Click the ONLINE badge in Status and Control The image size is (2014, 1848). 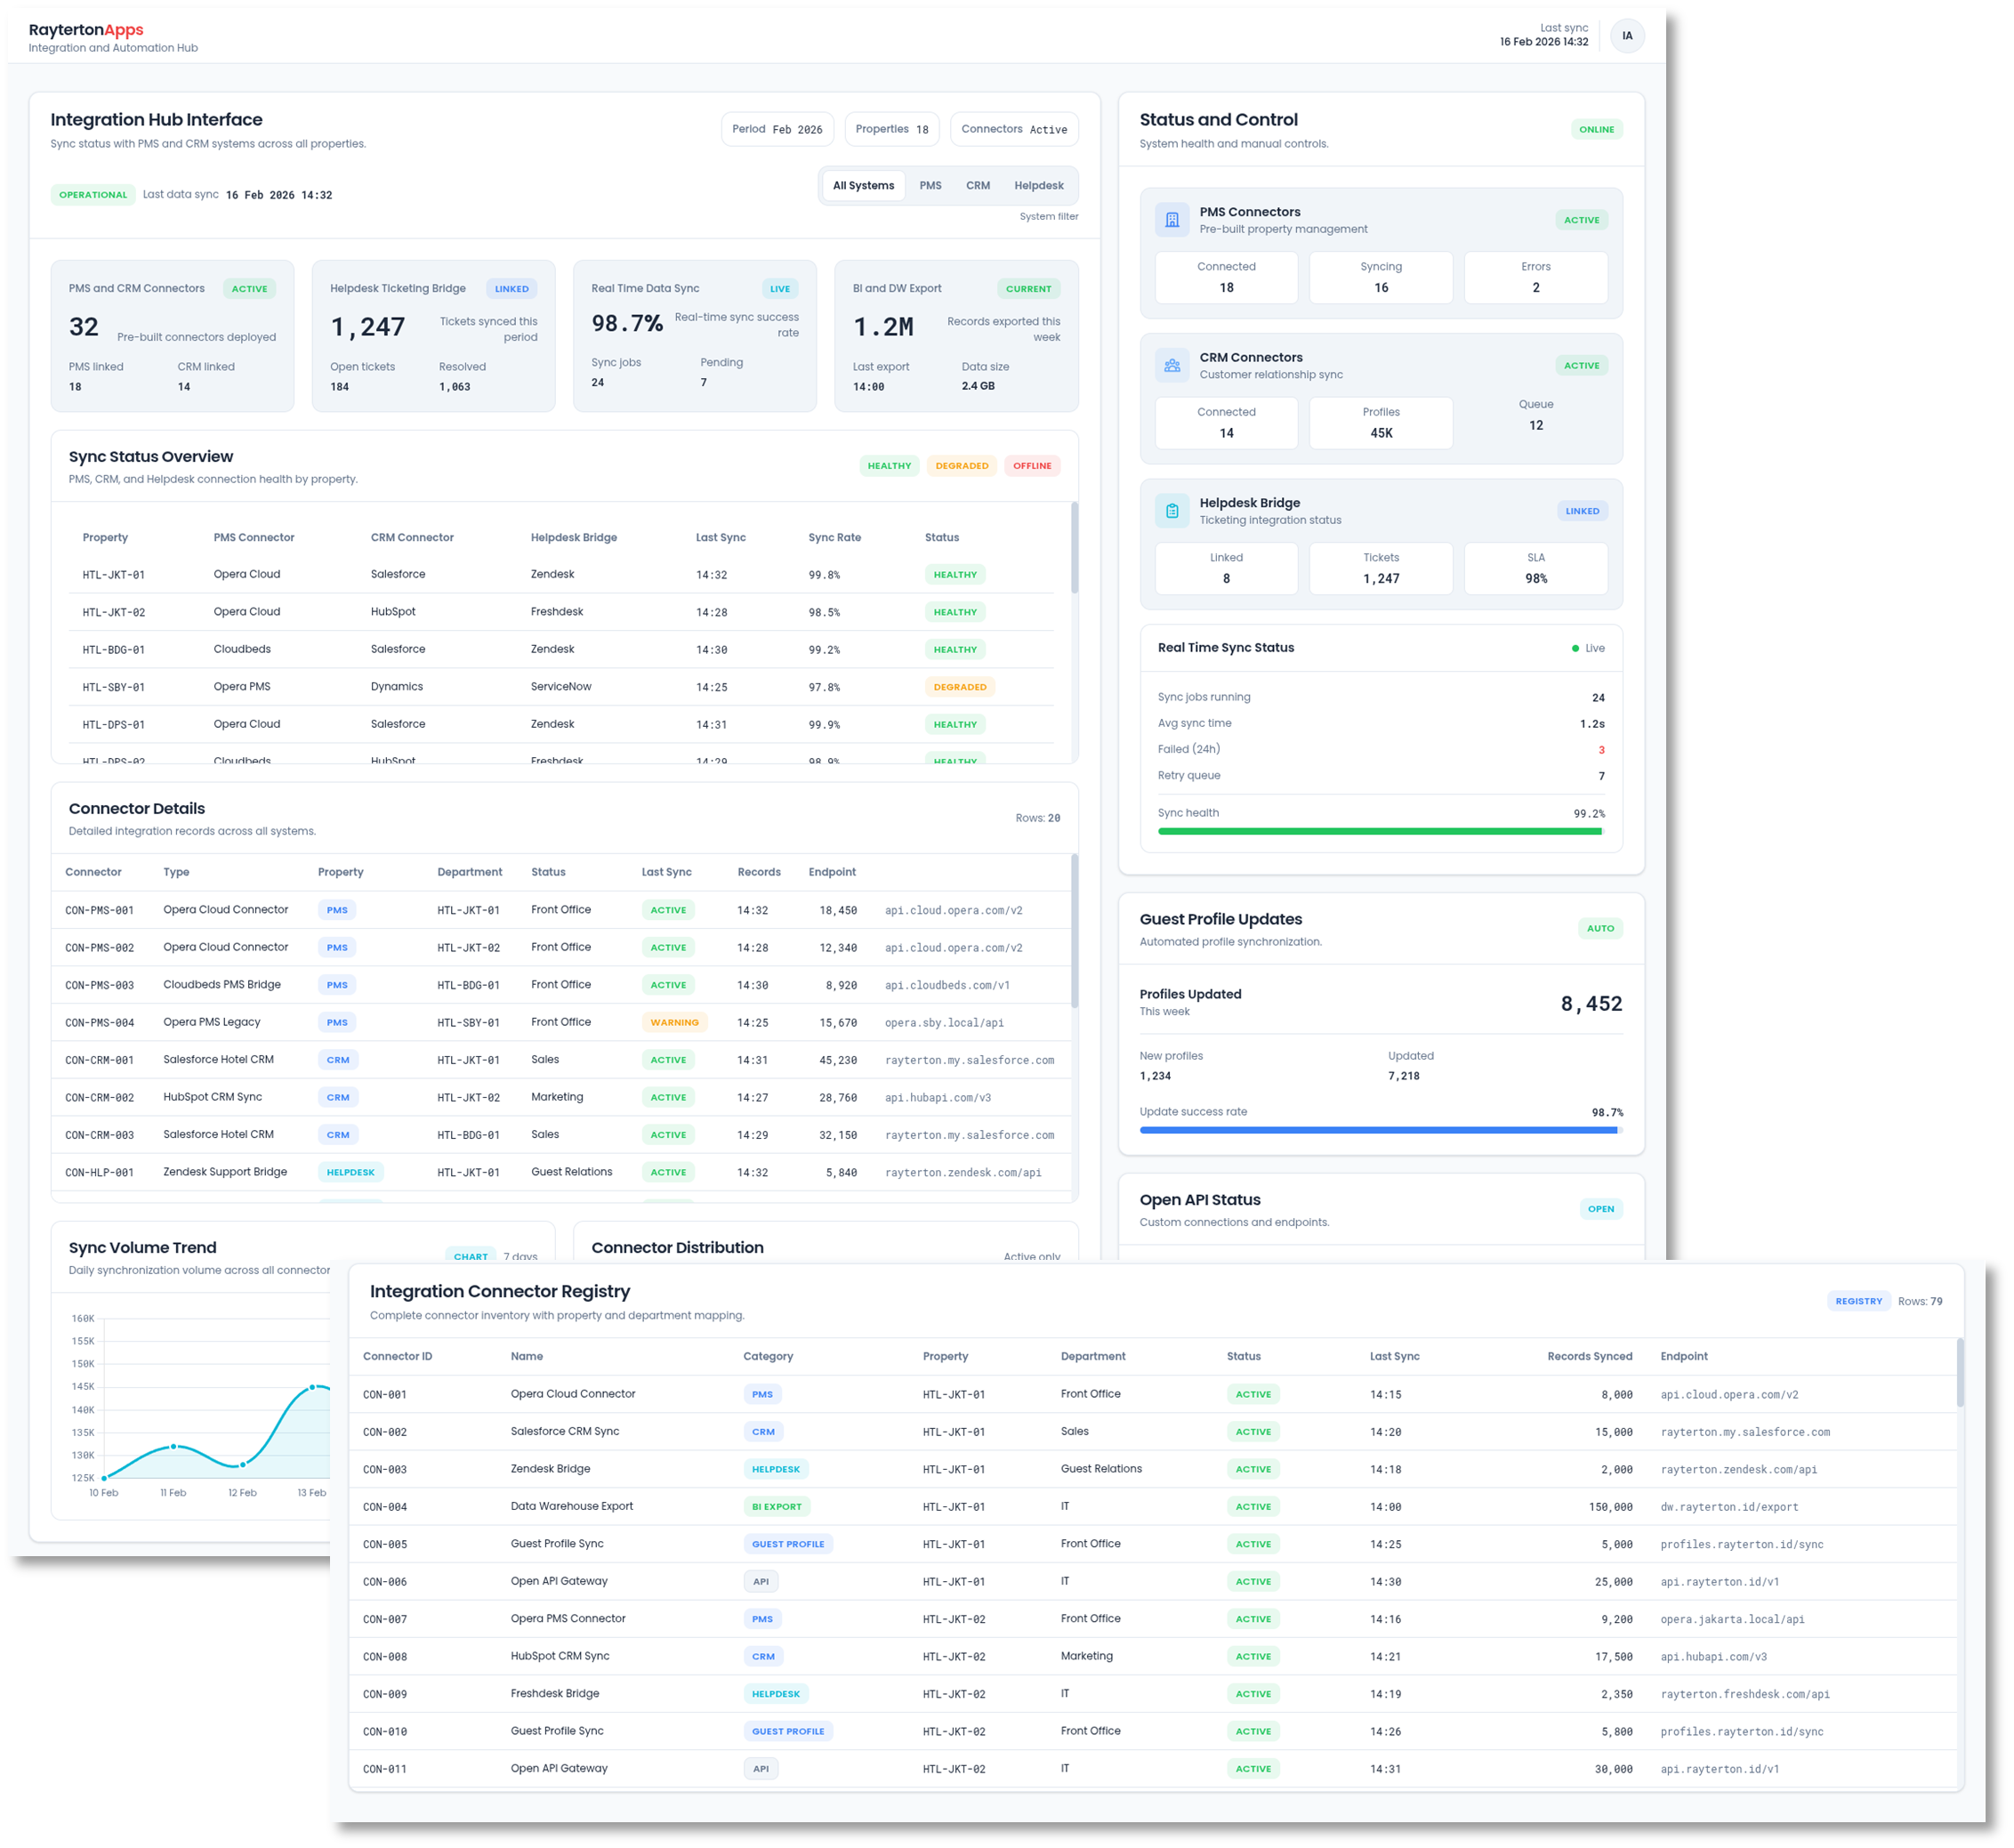1597,128
